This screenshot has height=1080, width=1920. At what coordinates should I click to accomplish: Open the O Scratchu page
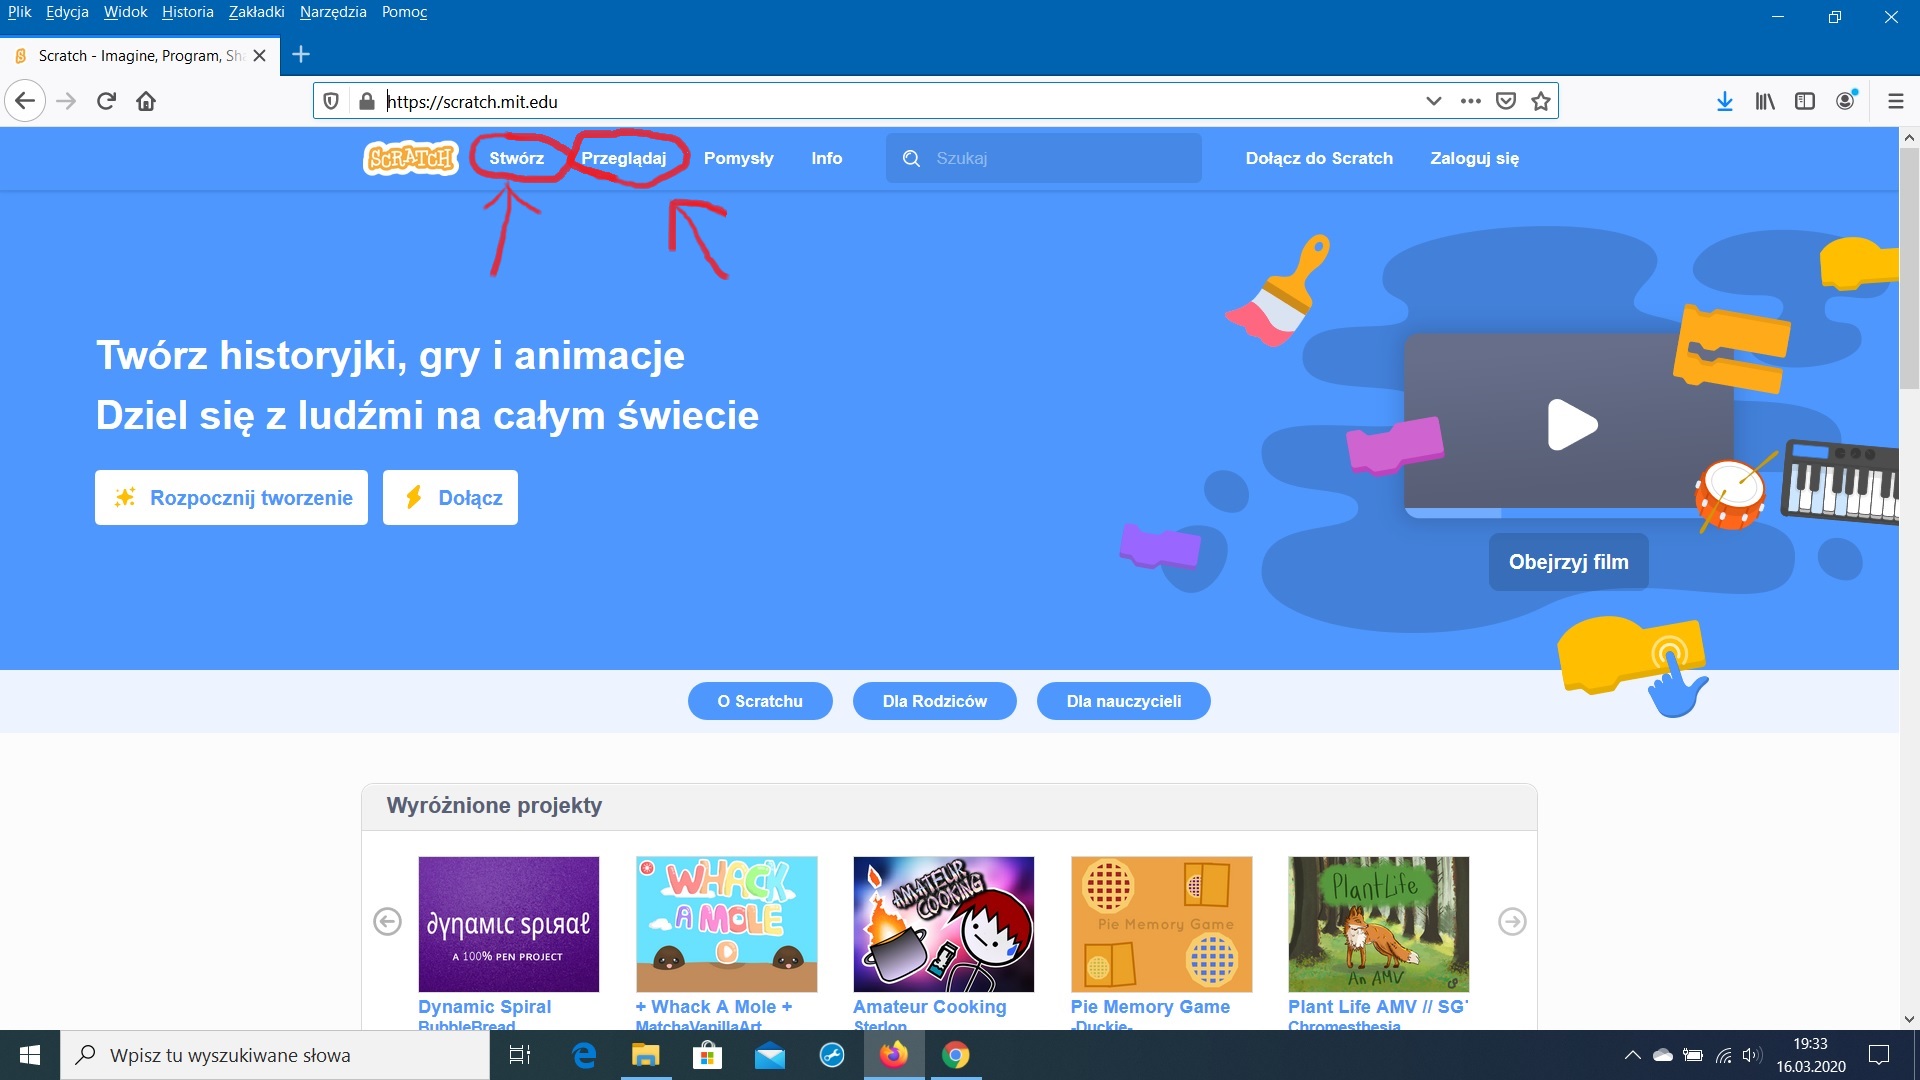tap(760, 701)
